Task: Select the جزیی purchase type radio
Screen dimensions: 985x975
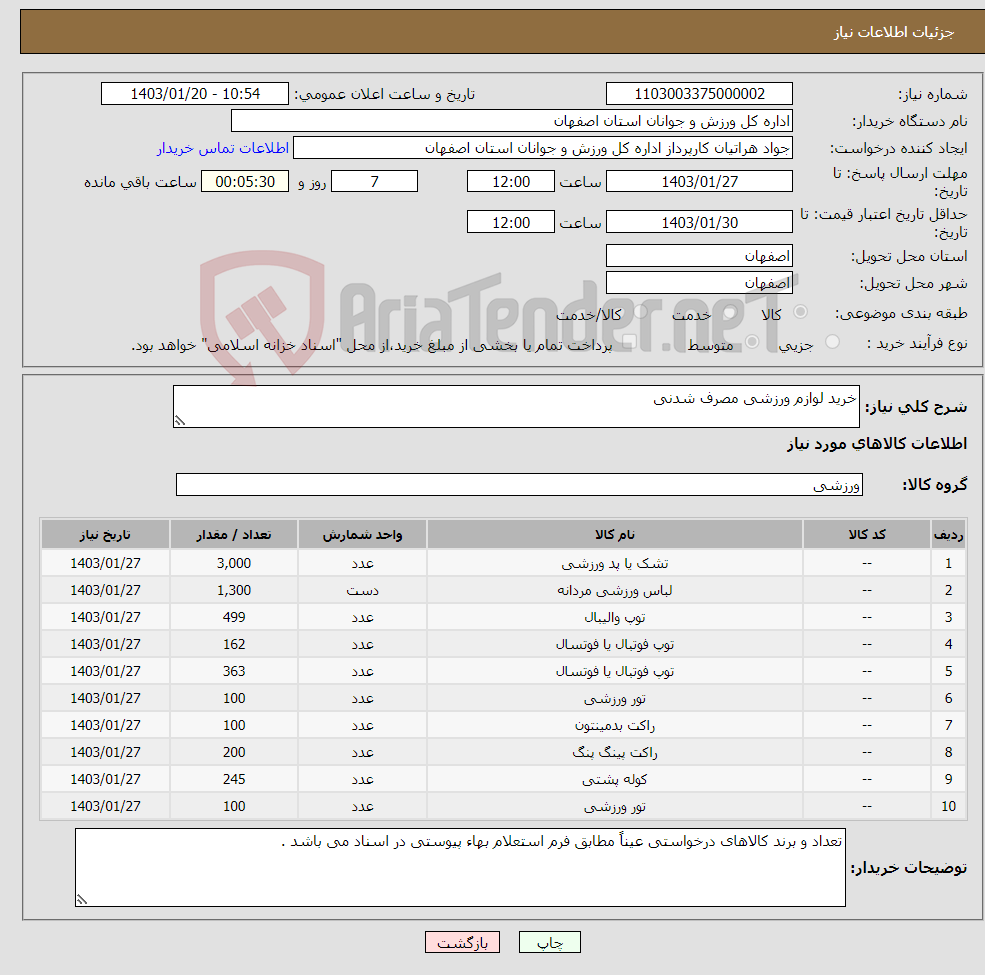Action: pyautogui.click(x=832, y=342)
